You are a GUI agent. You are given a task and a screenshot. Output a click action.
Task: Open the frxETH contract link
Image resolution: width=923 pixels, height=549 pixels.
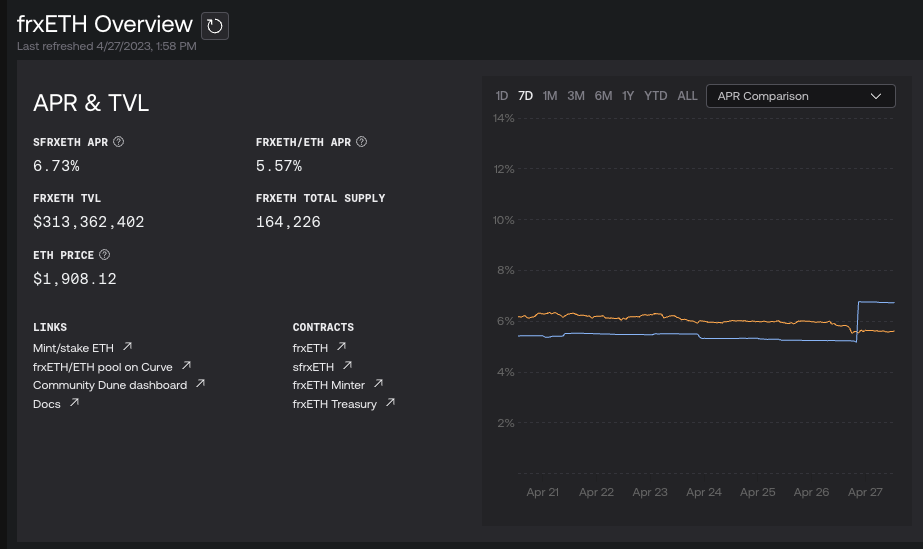pyautogui.click(x=310, y=347)
